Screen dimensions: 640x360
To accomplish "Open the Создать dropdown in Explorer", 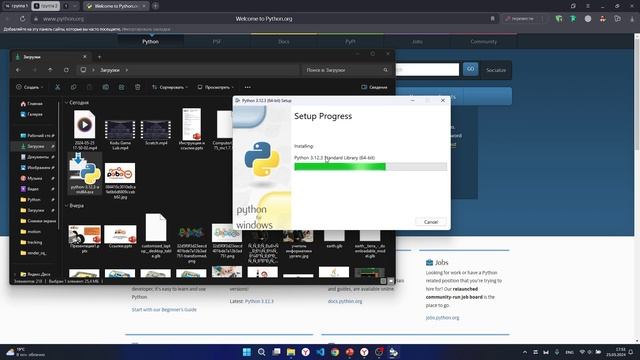I will pos(30,87).
